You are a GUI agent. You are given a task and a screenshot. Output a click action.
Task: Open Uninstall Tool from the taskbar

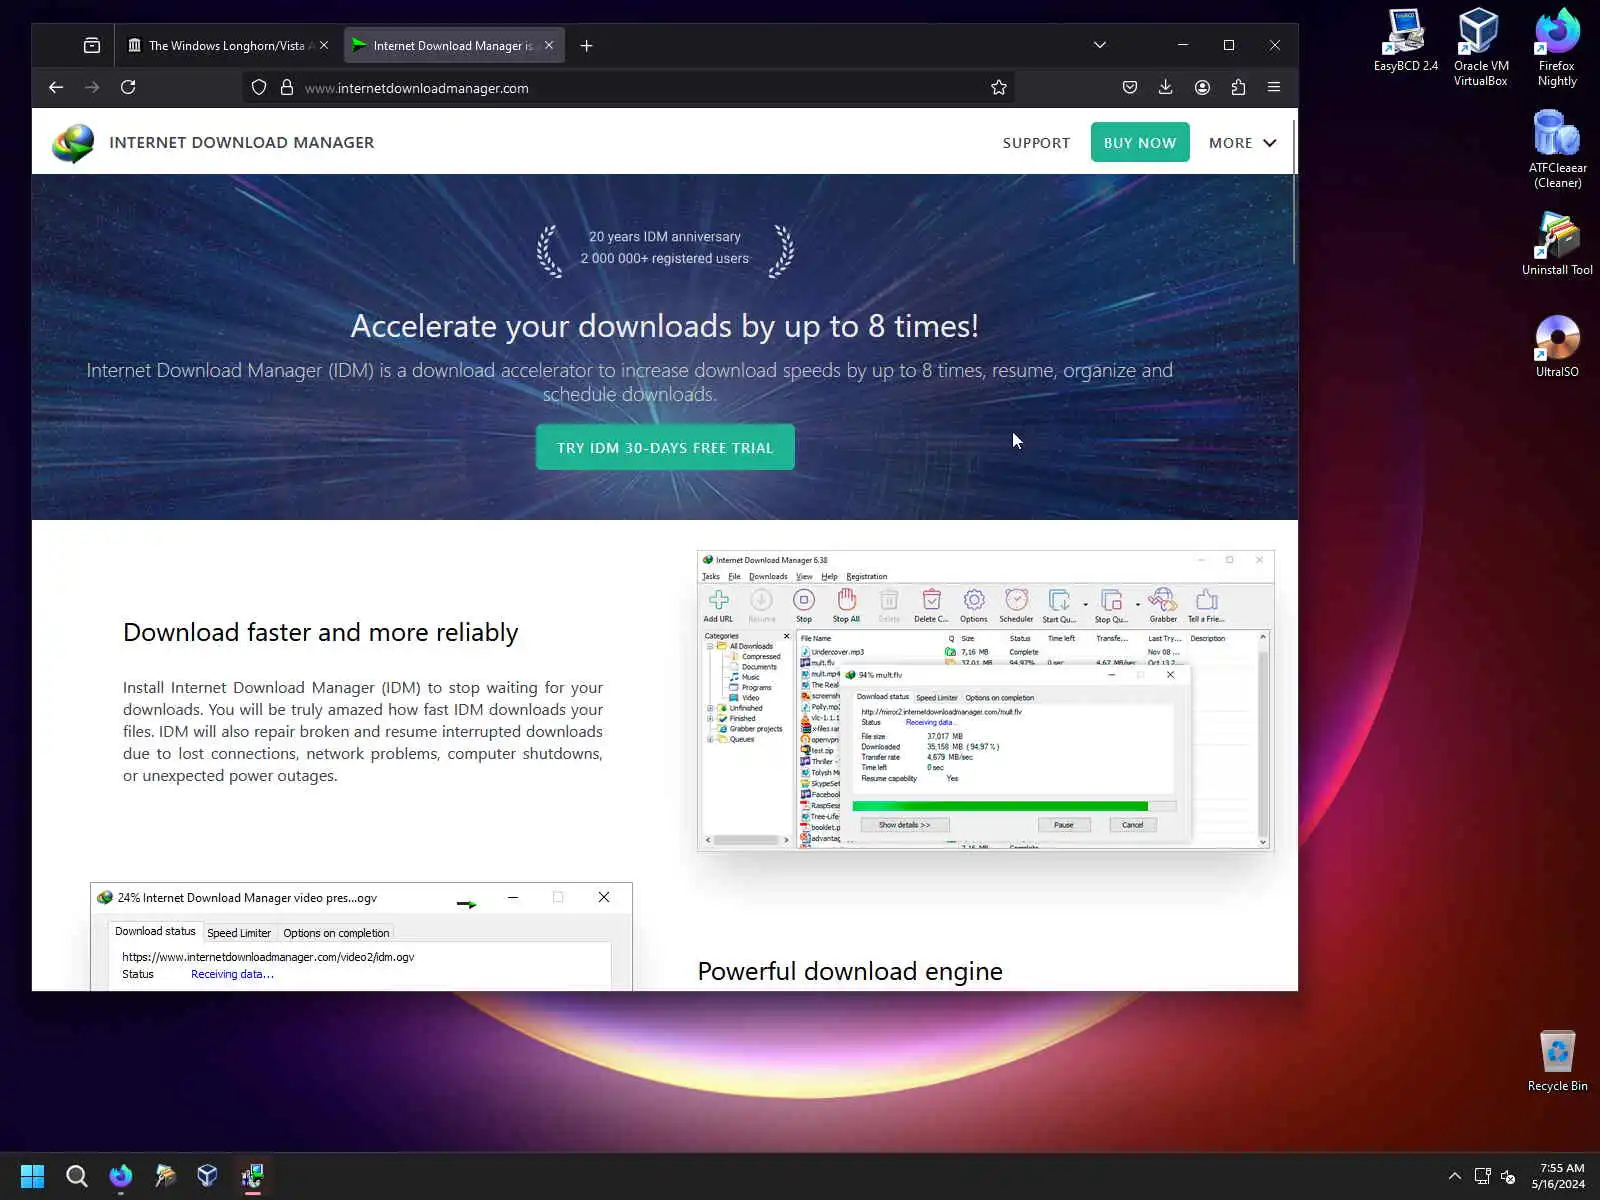click(164, 1176)
